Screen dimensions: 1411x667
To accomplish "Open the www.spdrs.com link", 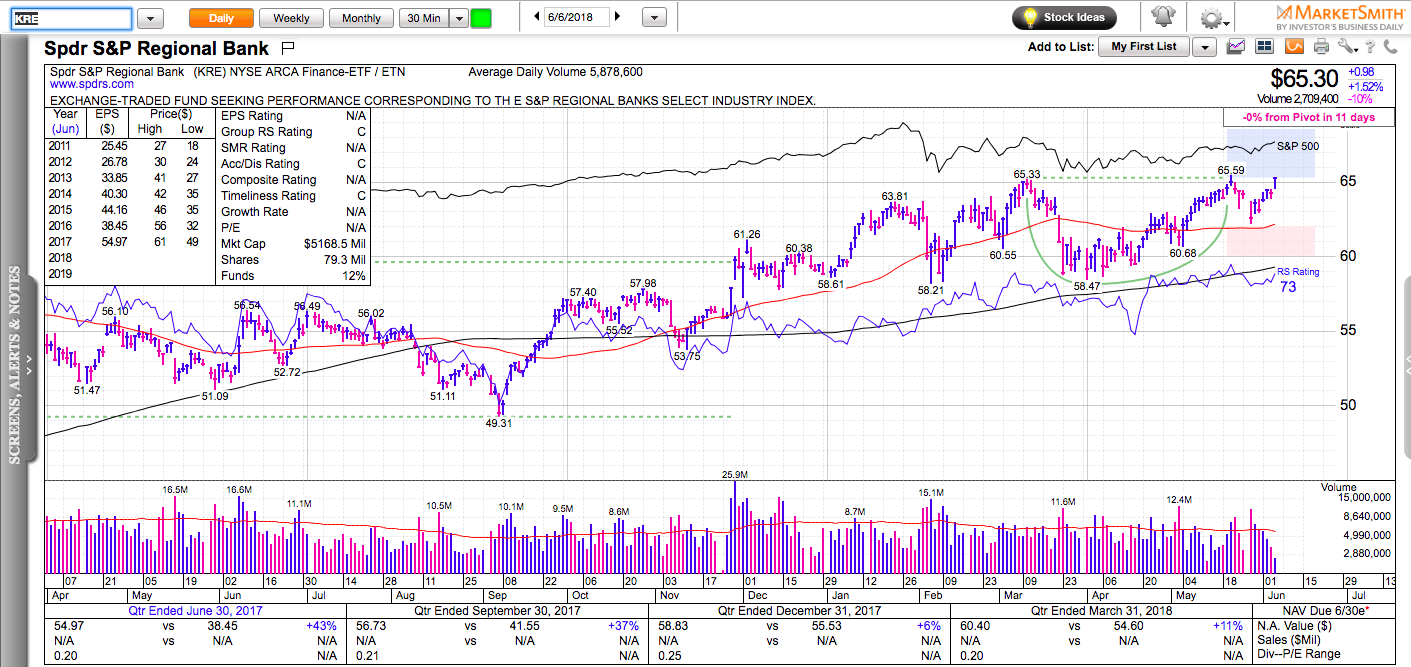I will [92, 85].
